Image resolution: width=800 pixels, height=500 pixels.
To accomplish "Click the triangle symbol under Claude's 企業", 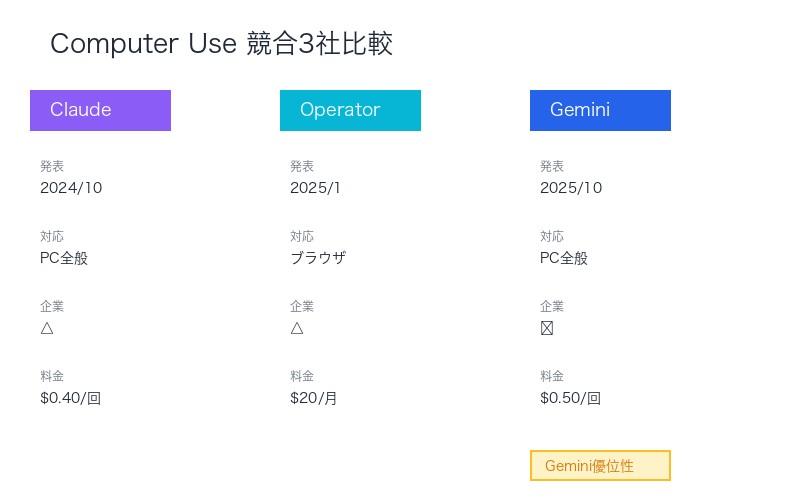I will (x=47, y=328).
